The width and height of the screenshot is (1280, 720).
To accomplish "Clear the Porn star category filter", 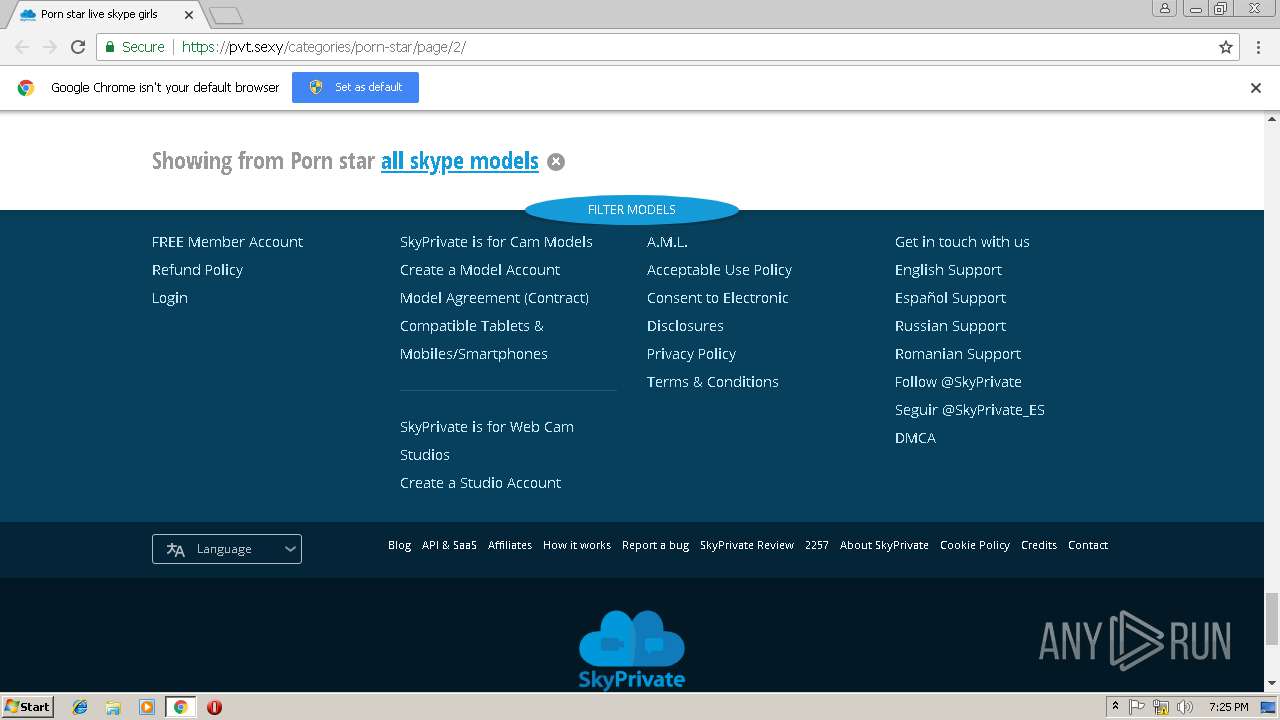I will (x=556, y=162).
